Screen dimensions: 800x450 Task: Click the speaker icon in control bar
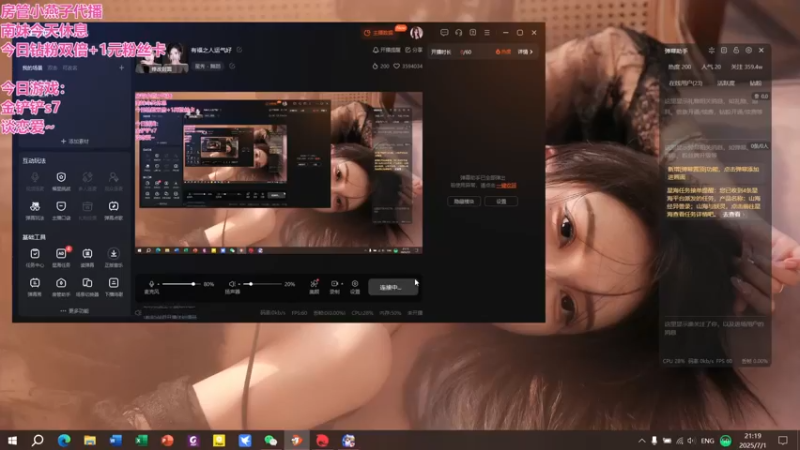232,284
